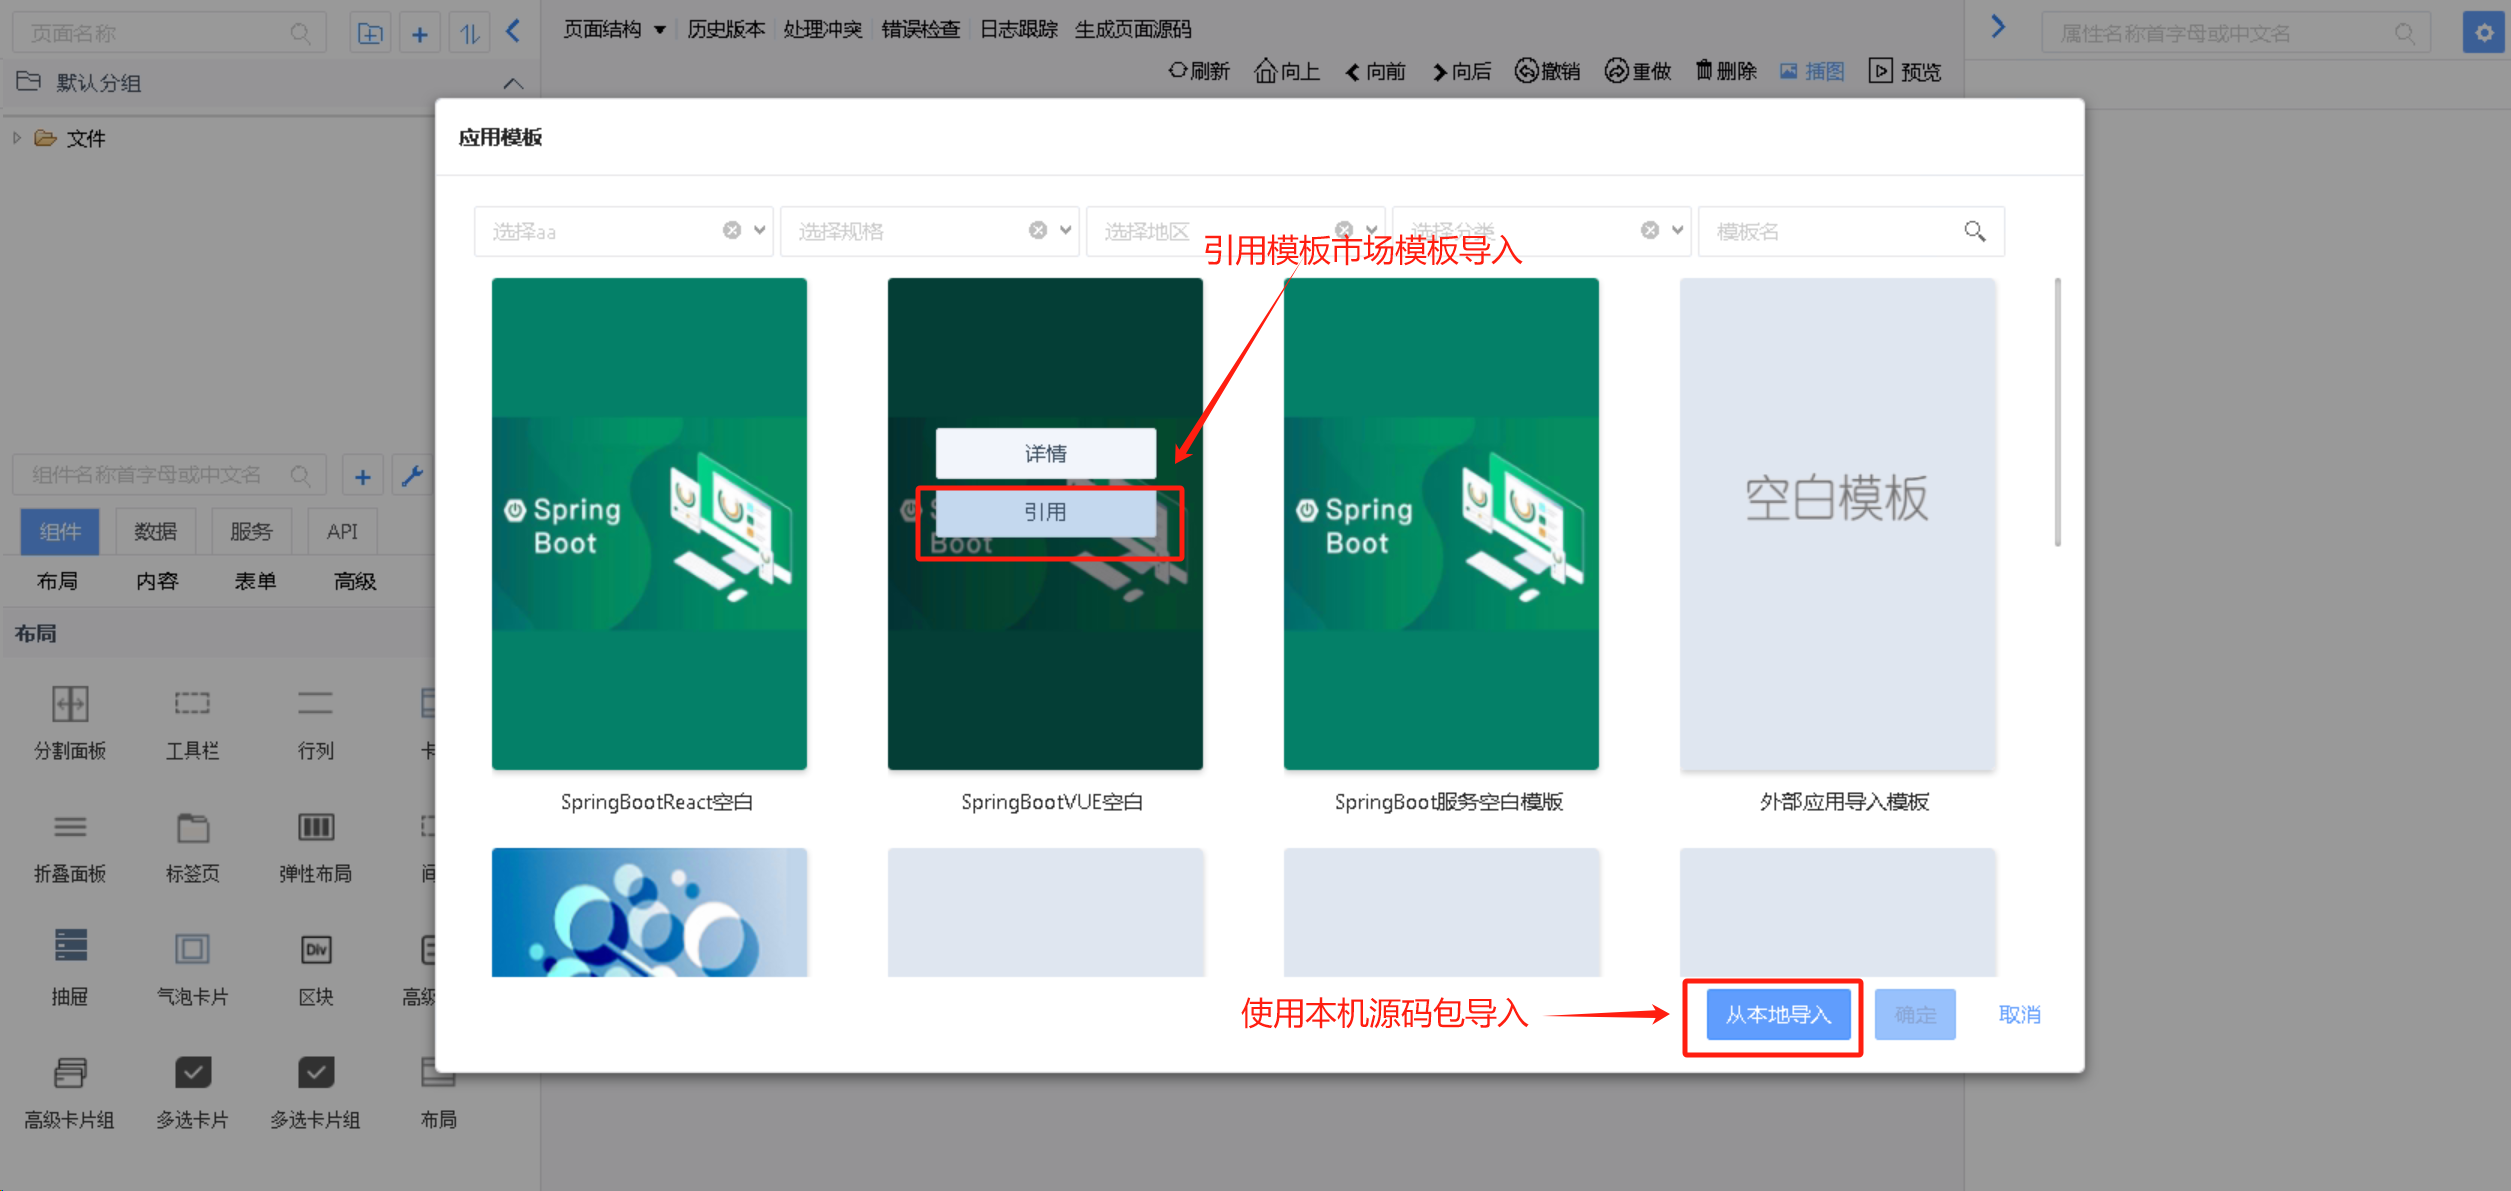Select the 高级 component category
Image resolution: width=2511 pixels, height=1191 pixels.
[355, 581]
